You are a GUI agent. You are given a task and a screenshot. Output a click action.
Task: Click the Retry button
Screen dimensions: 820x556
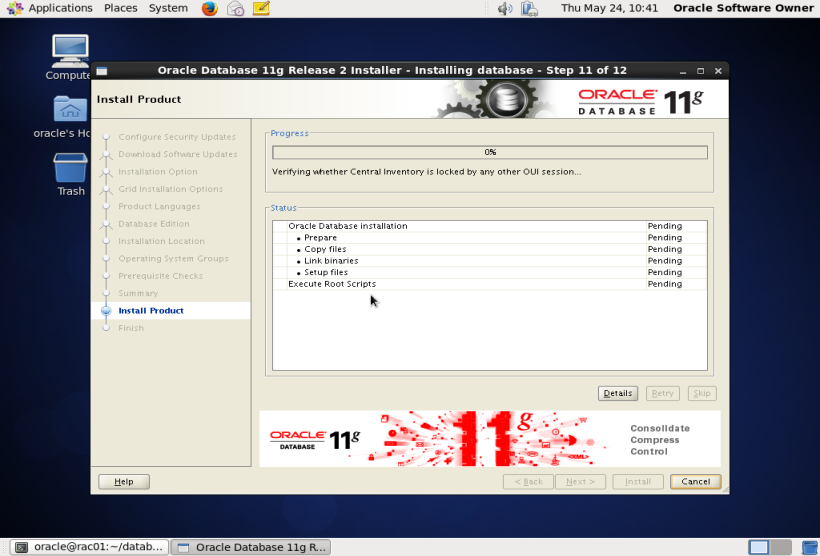pos(663,393)
